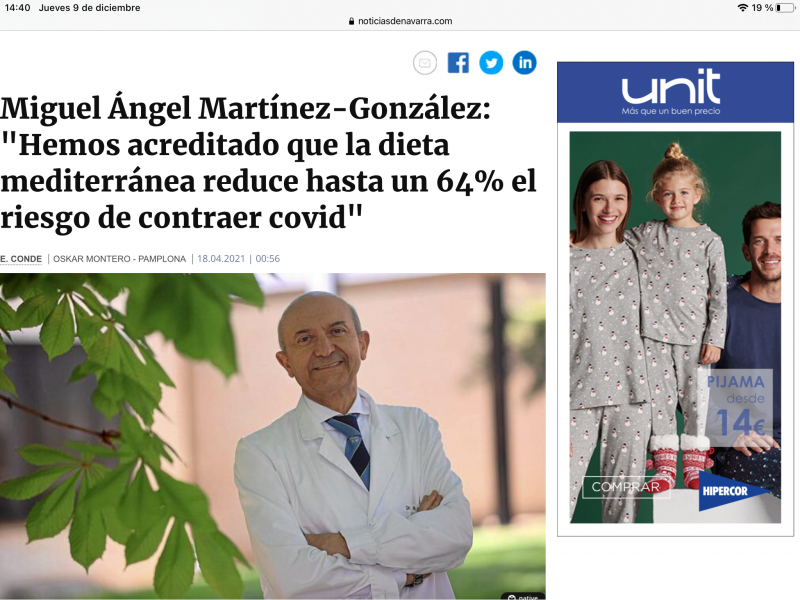
Task: Share article via email icon
Action: coord(424,63)
